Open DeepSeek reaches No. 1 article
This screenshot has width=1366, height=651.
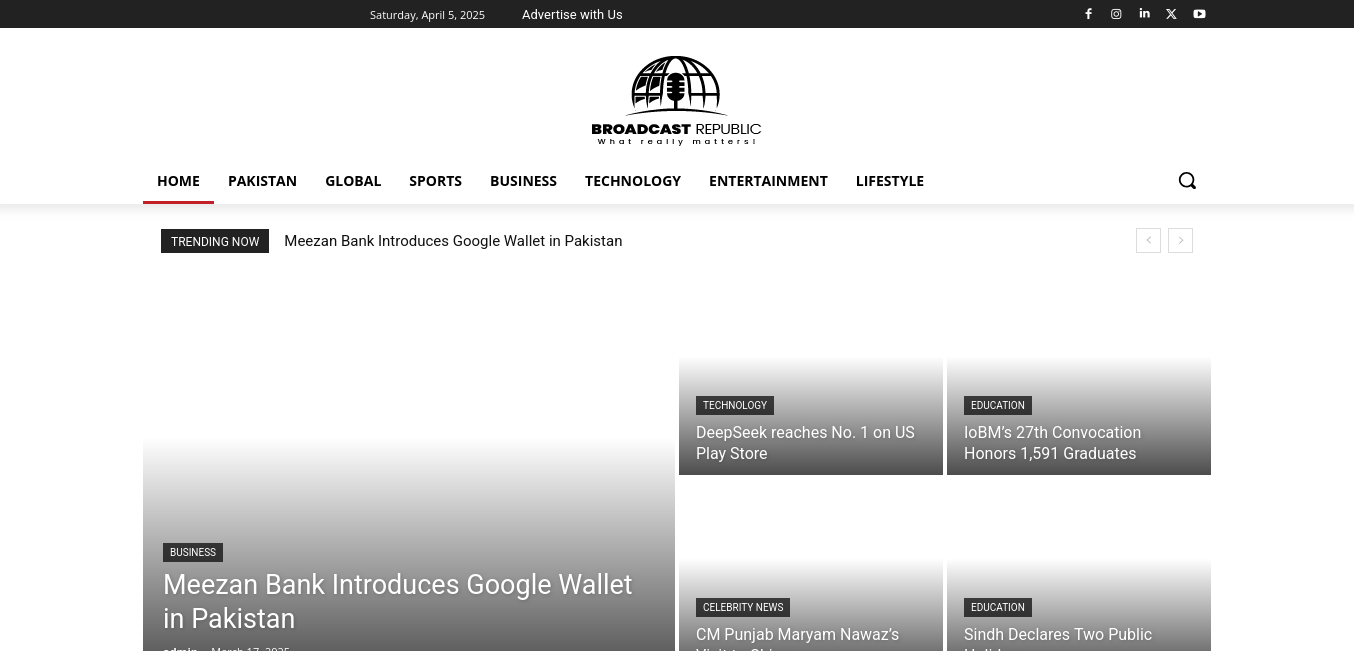tap(805, 443)
